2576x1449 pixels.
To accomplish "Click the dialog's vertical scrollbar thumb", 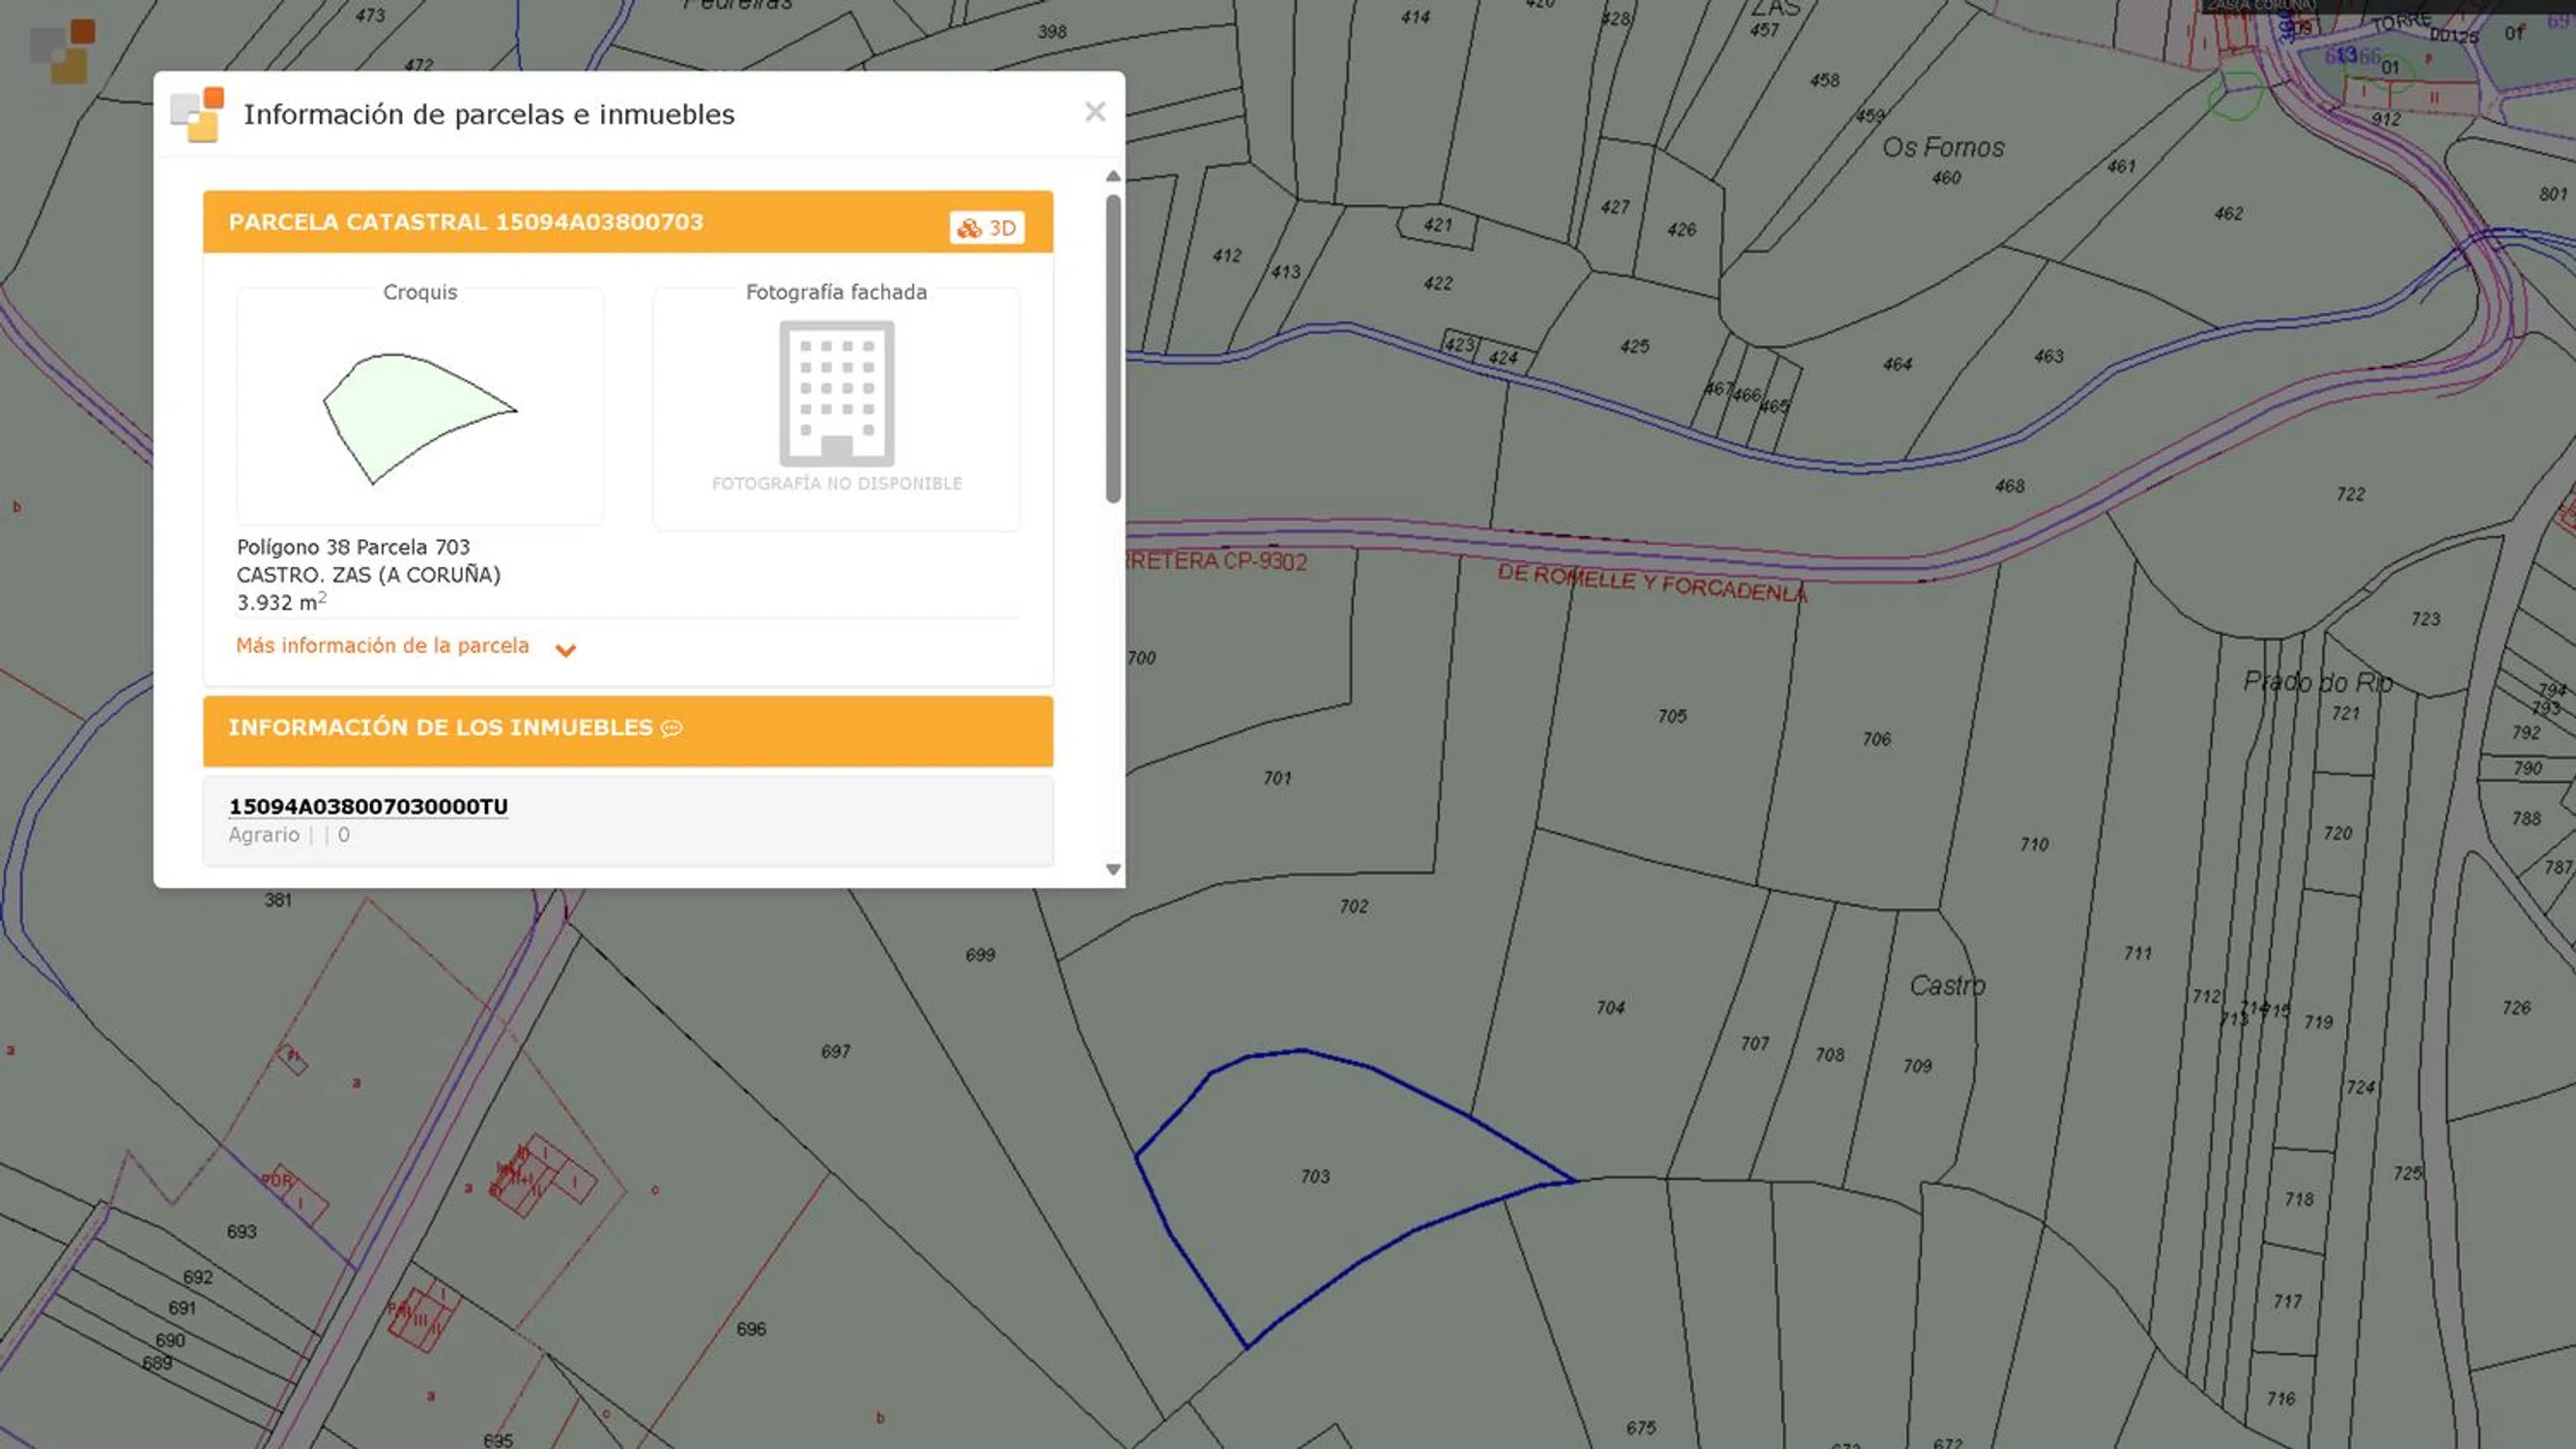I will point(1113,348).
